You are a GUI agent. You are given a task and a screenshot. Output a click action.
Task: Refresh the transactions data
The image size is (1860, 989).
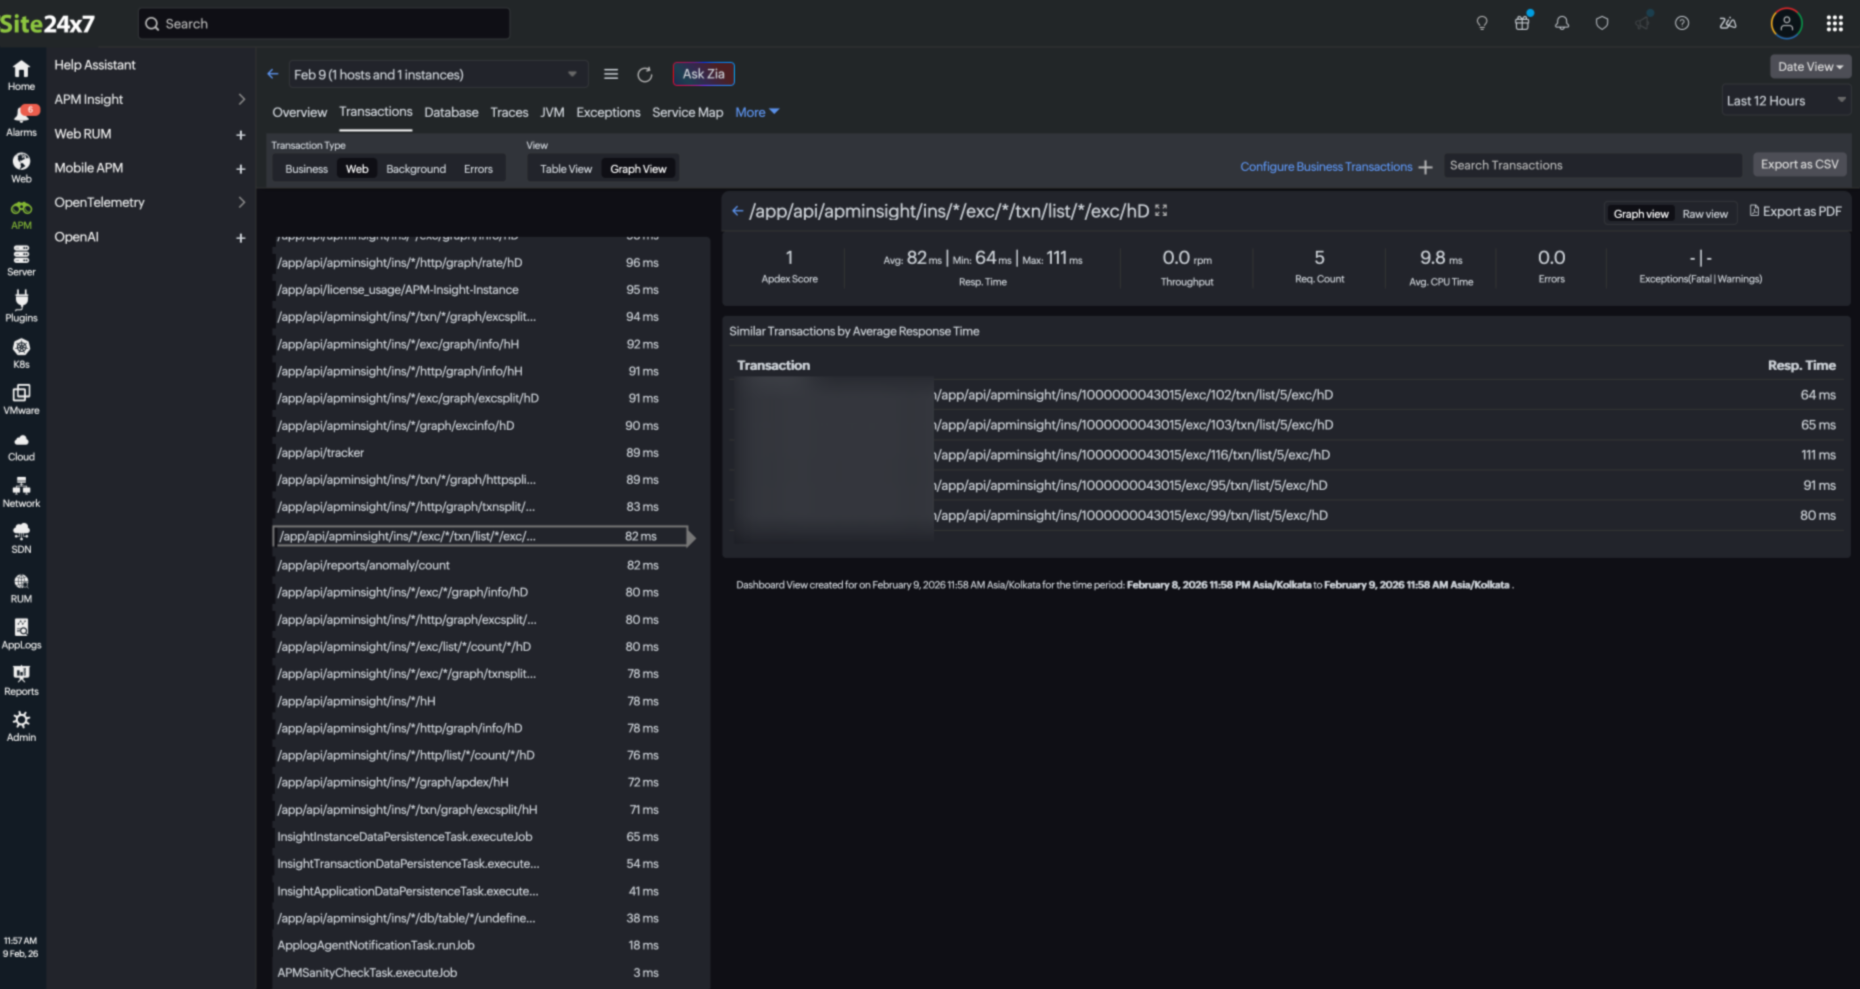pyautogui.click(x=645, y=74)
